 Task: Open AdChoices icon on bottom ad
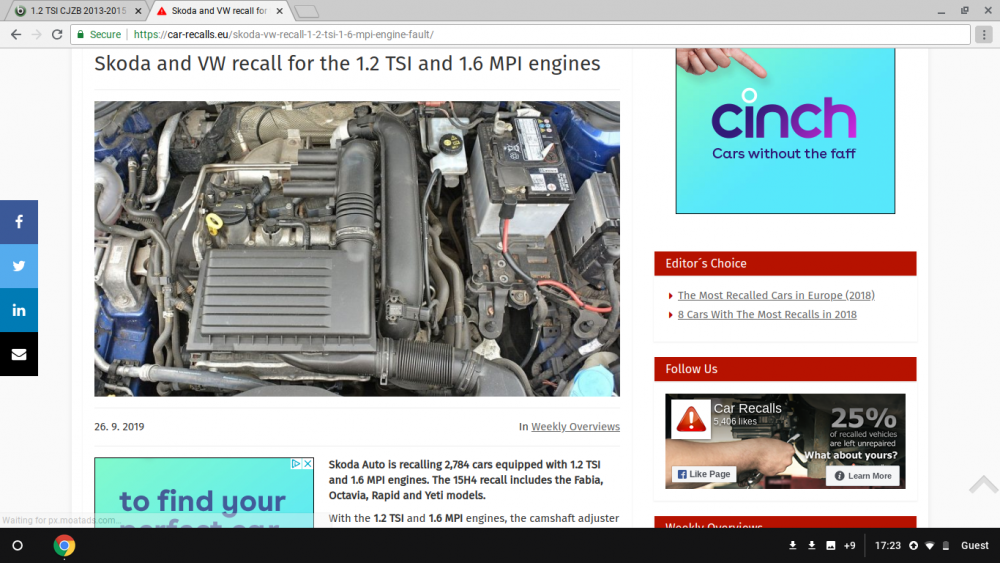[x=296, y=464]
